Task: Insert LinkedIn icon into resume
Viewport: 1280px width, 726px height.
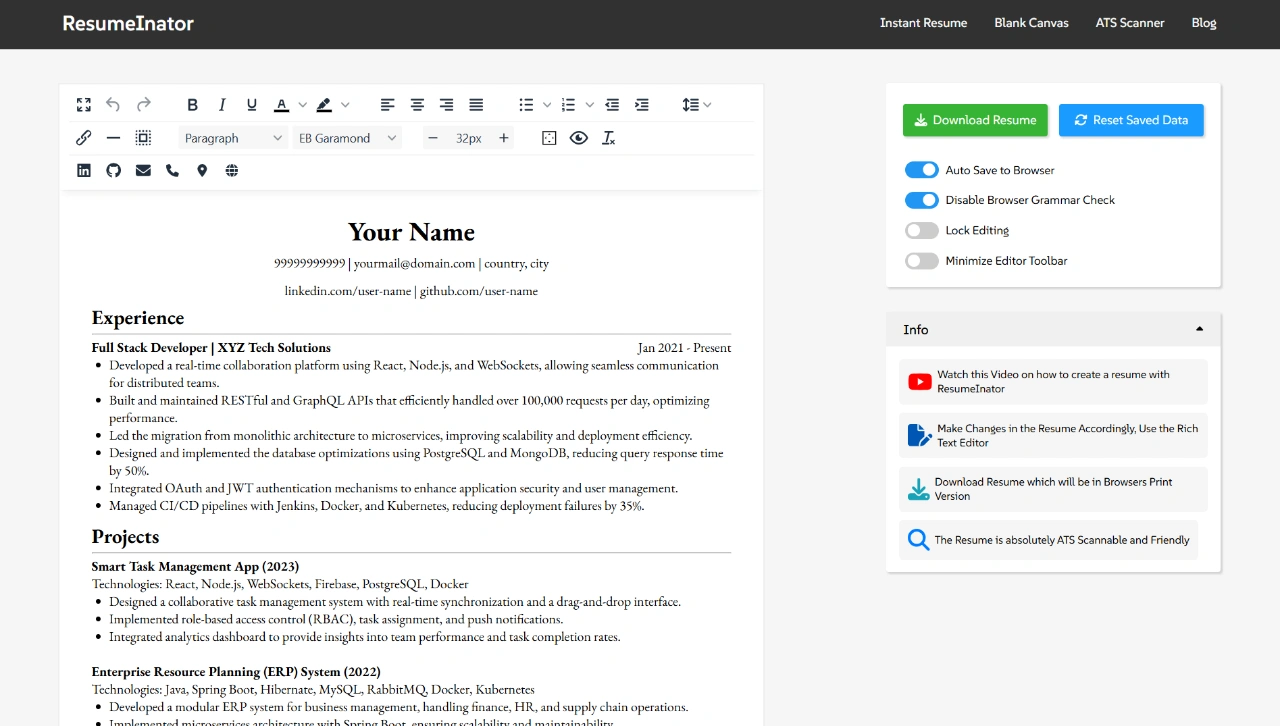Action: point(84,171)
